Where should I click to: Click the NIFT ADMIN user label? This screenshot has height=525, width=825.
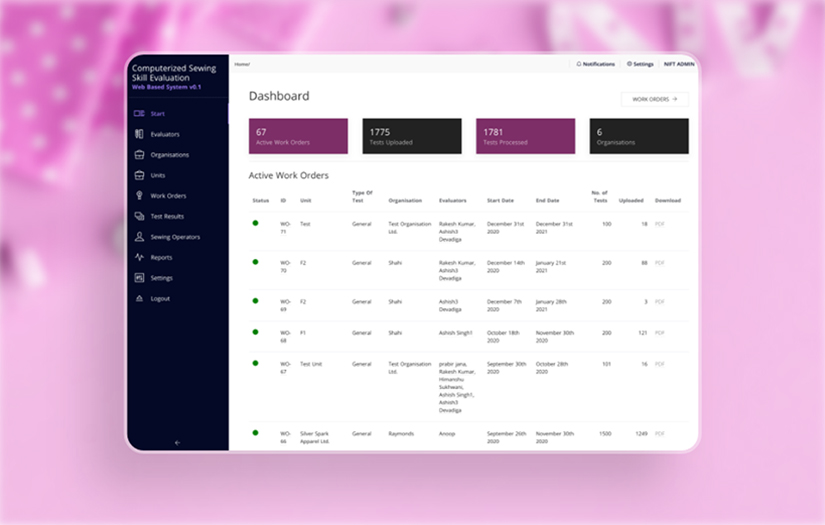(679, 64)
